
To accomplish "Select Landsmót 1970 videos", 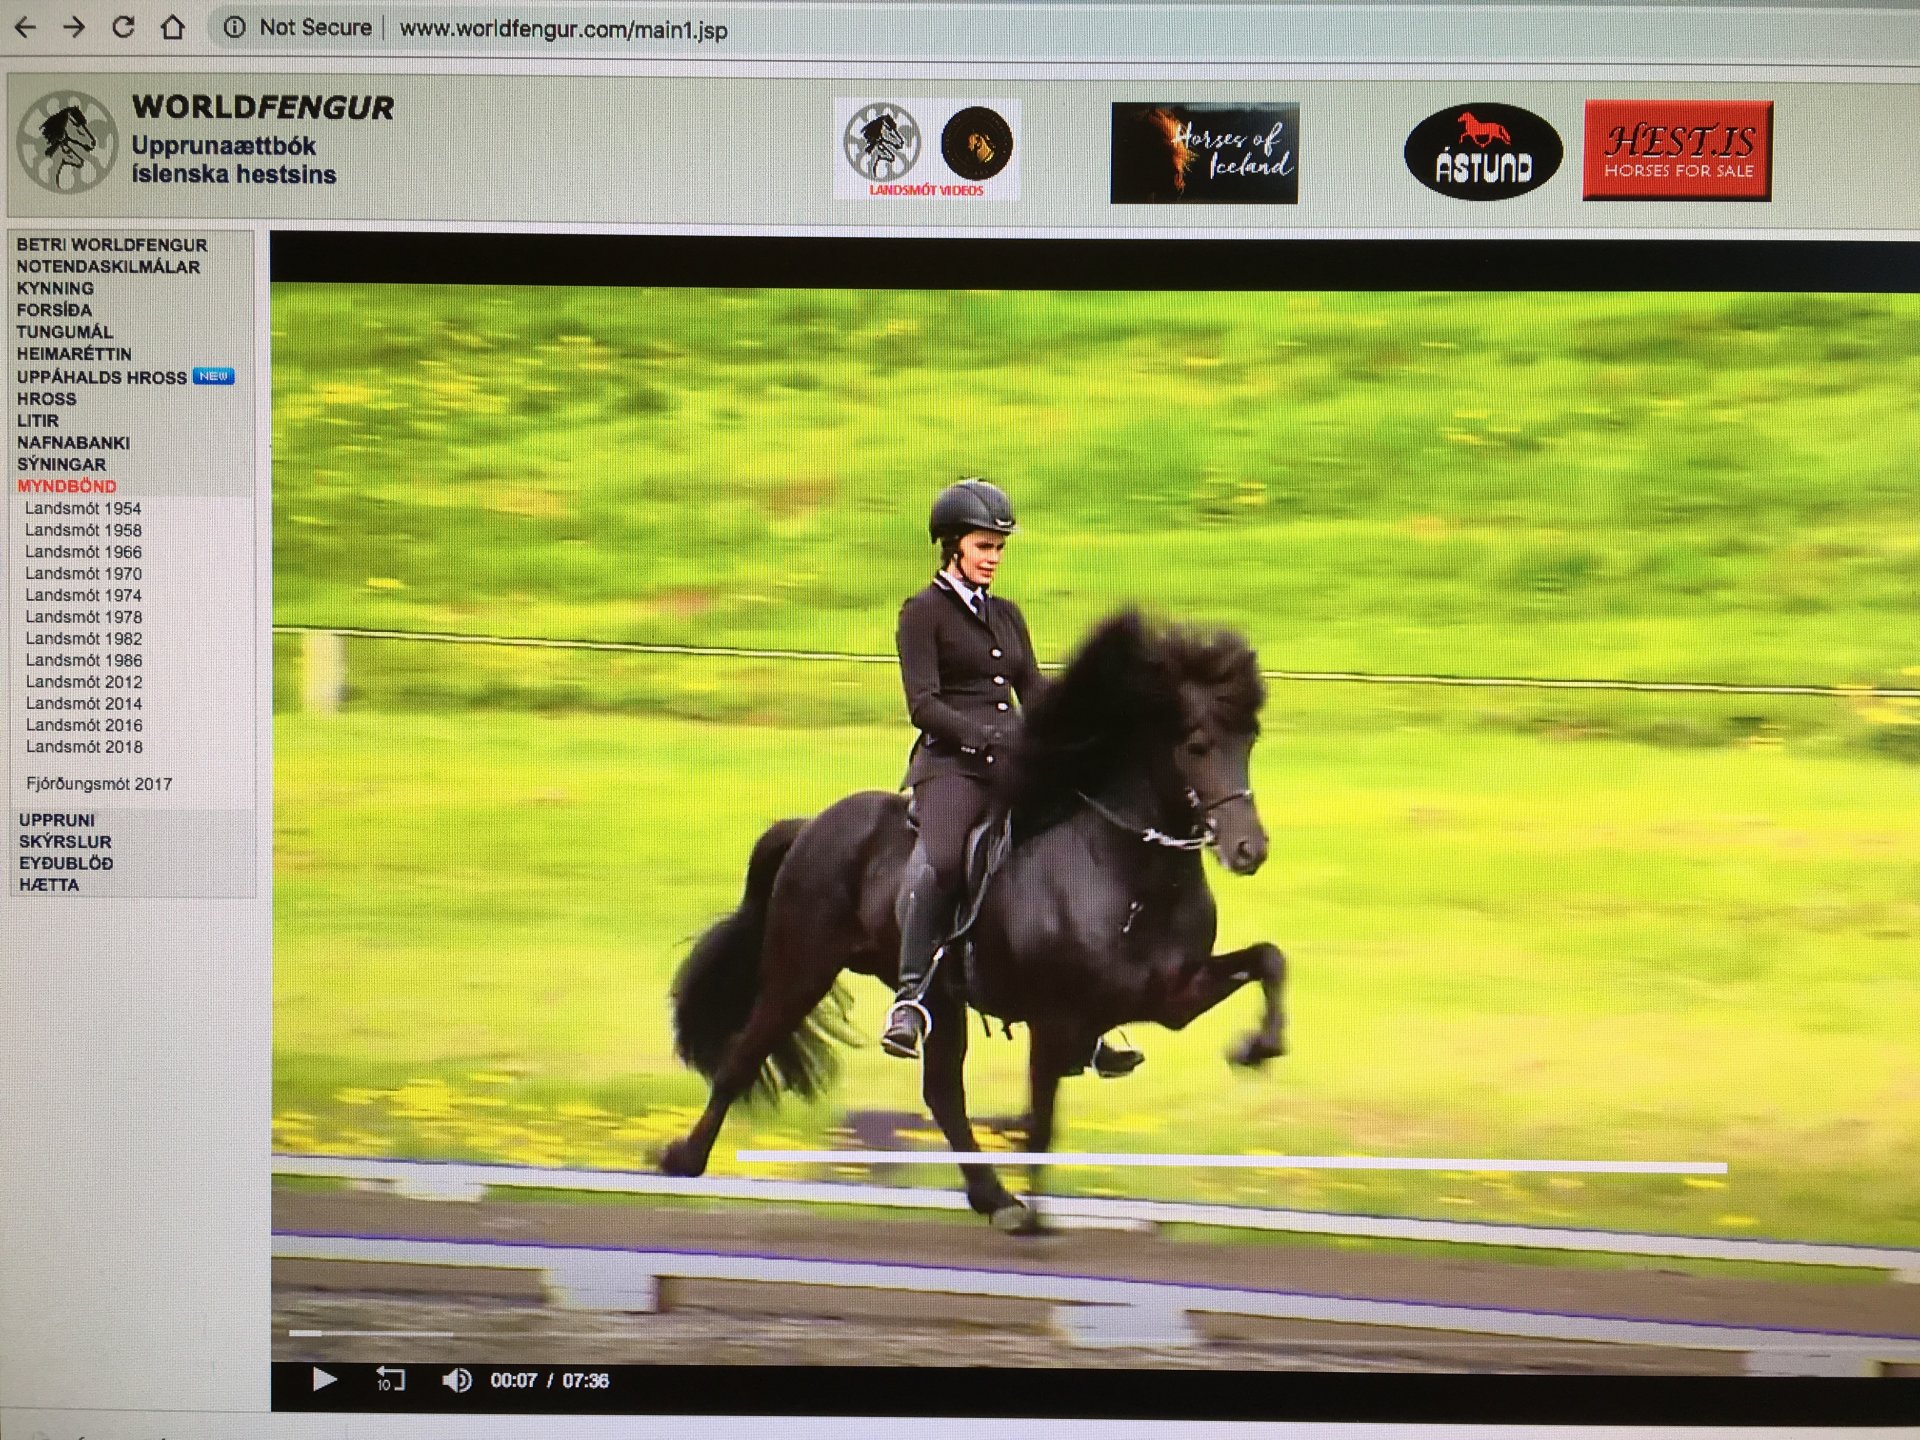I will [83, 574].
